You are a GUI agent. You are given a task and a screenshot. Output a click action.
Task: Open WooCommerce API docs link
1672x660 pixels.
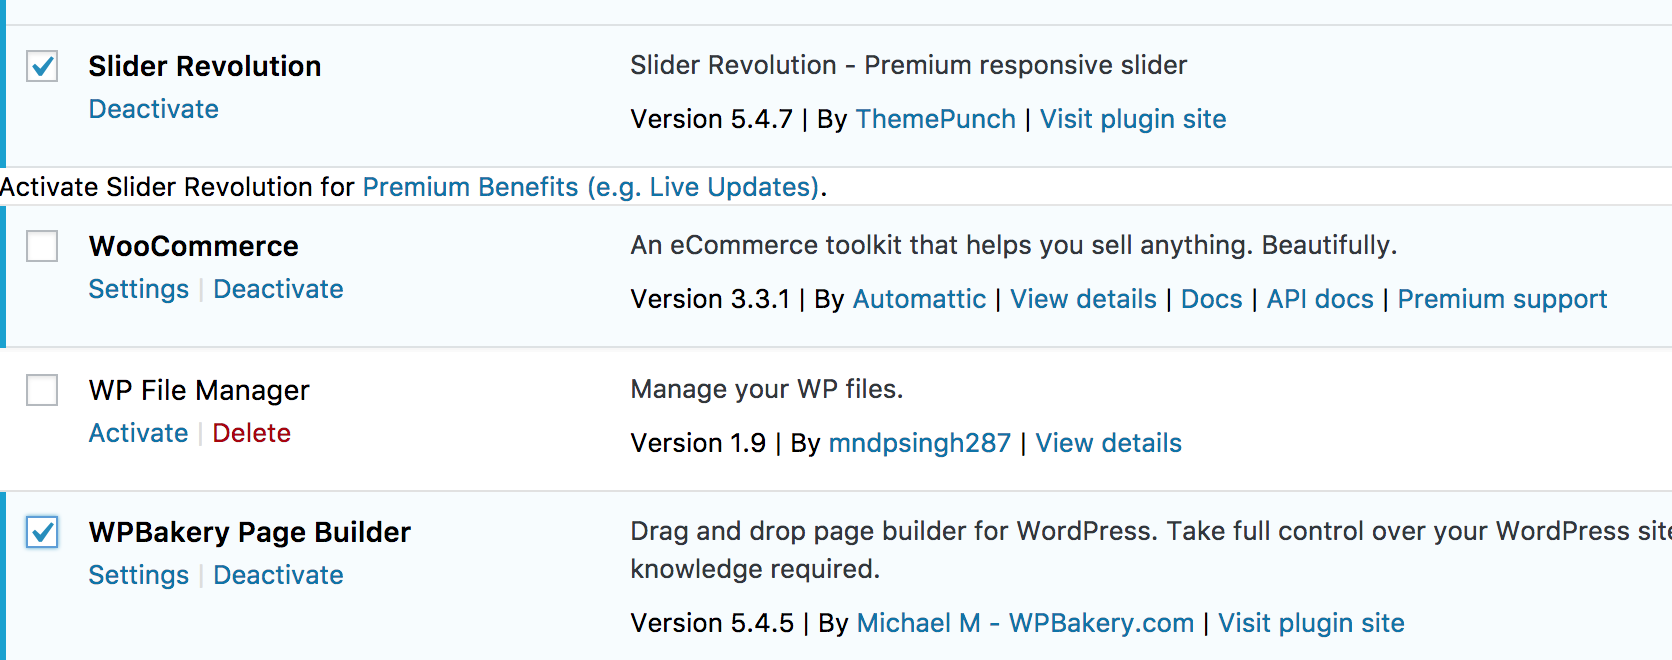click(x=1320, y=299)
